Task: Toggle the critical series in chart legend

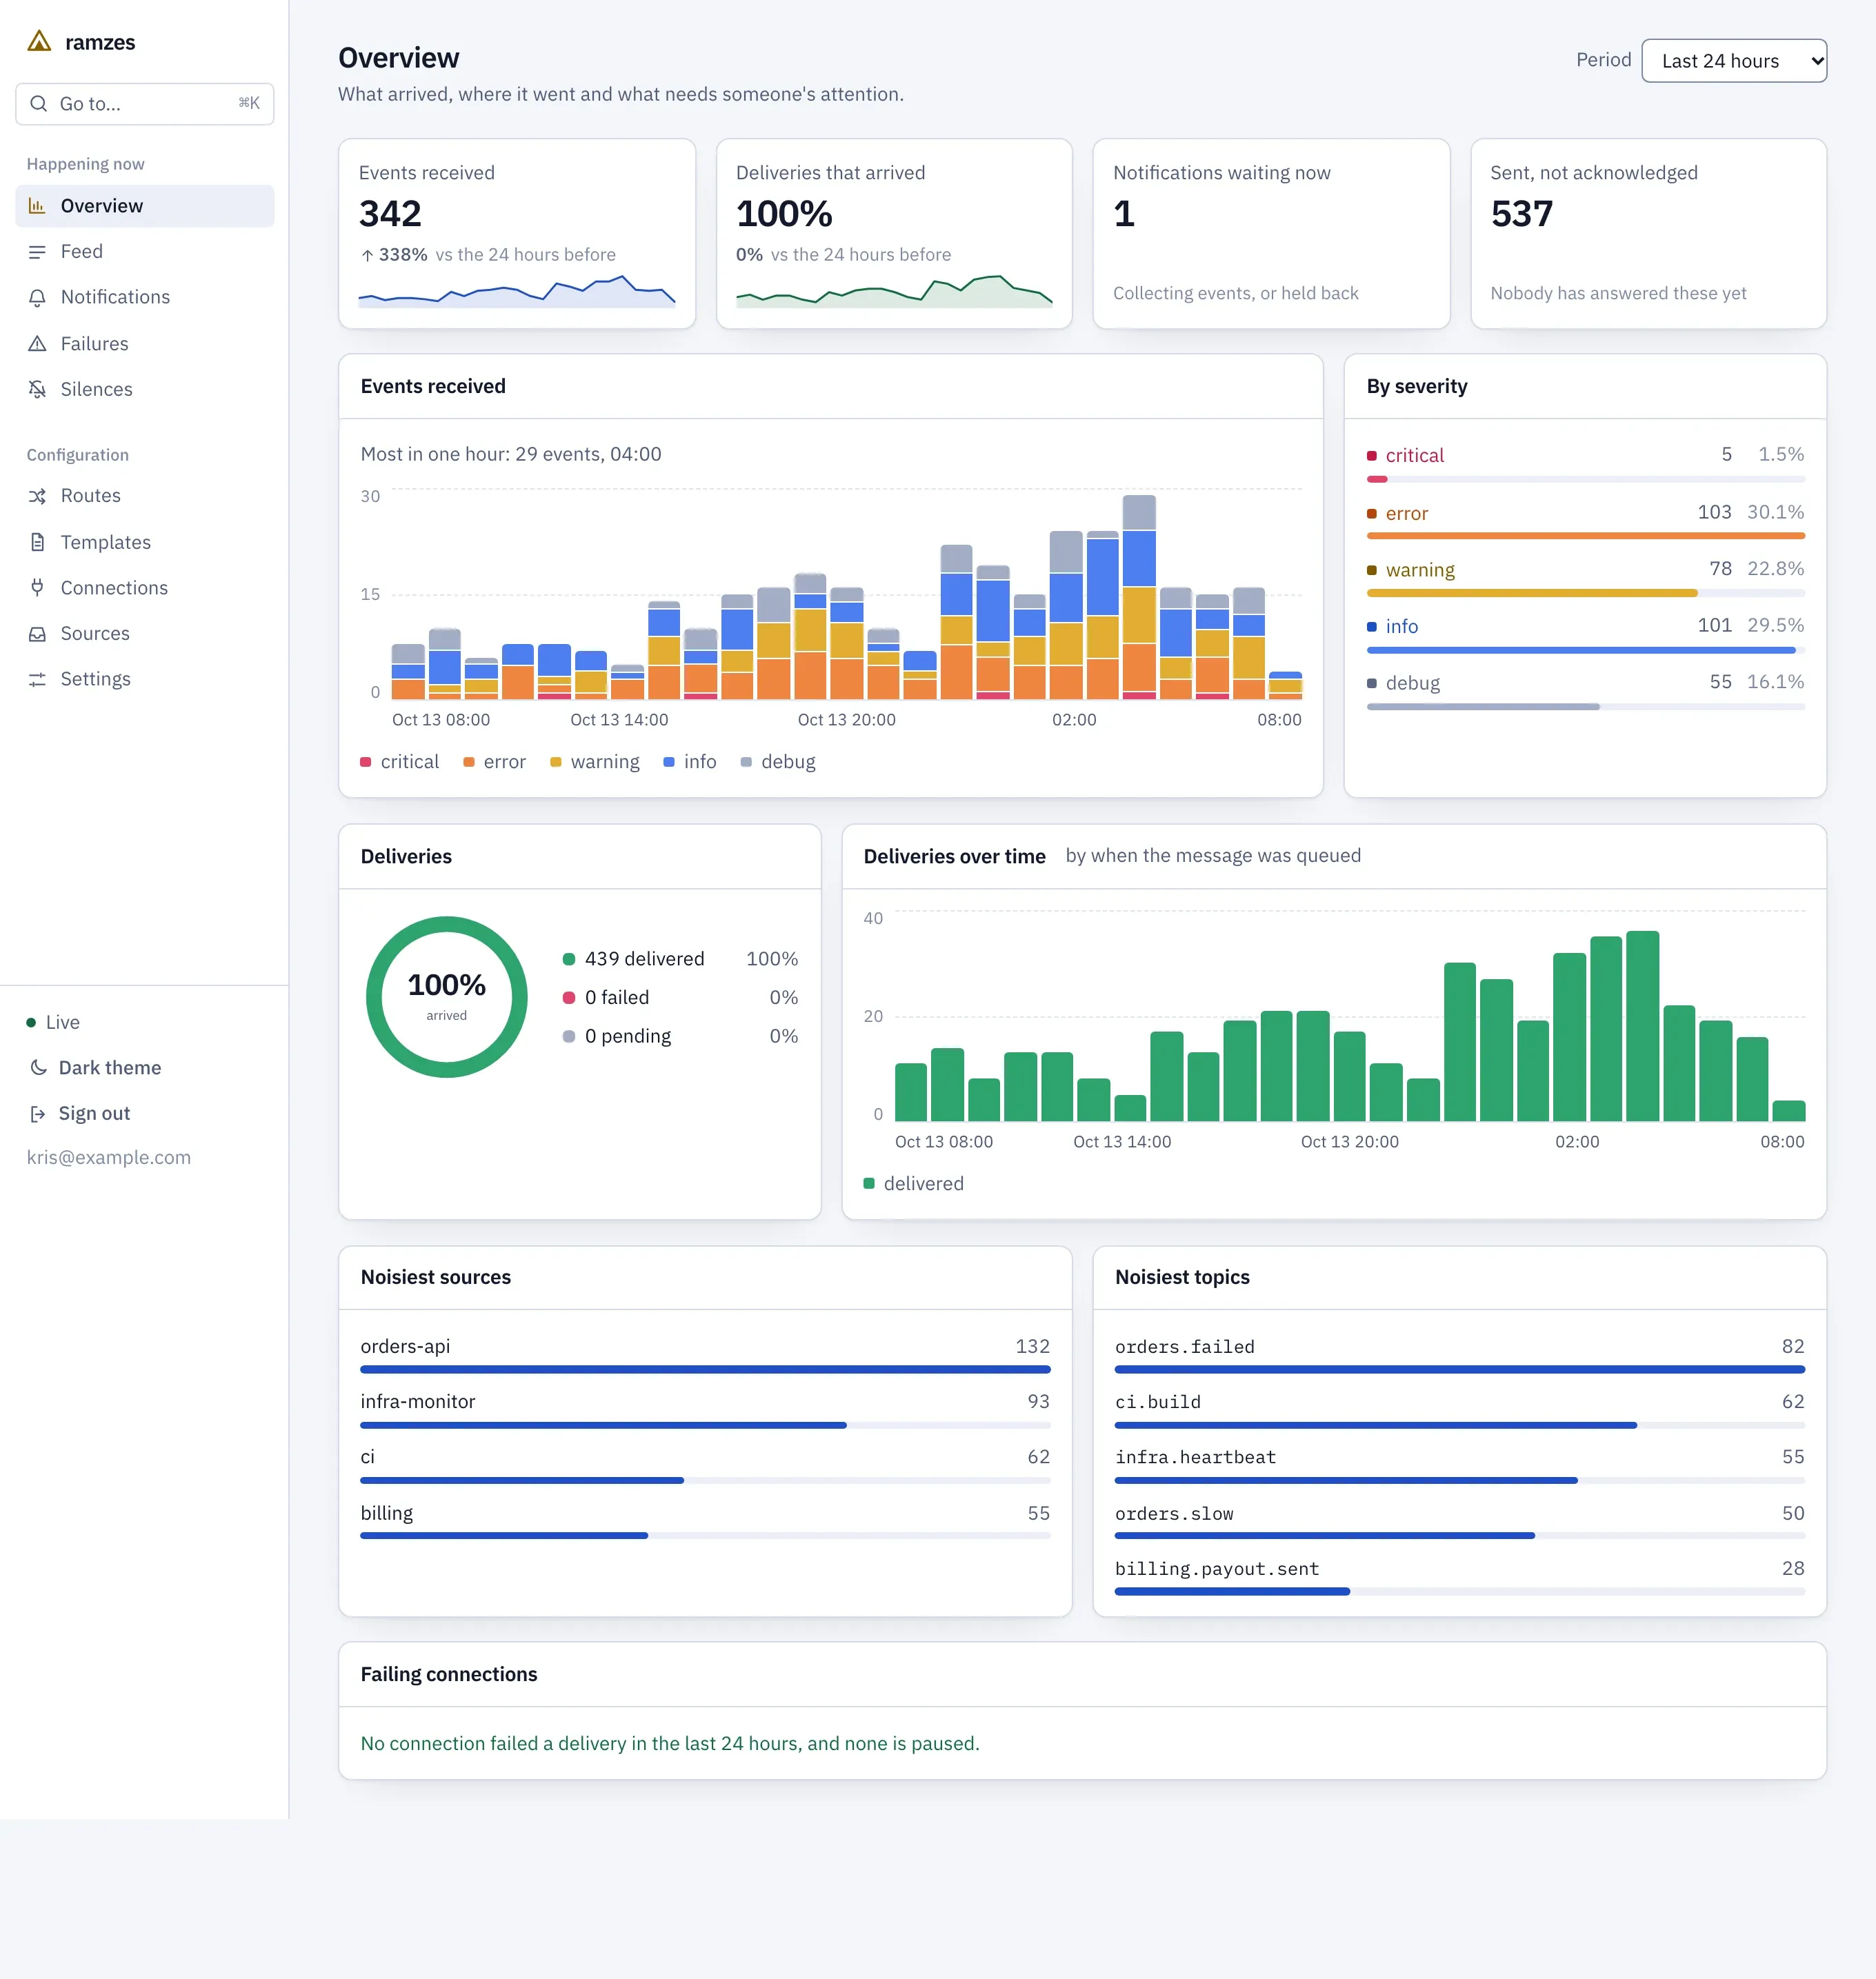Action: pos(399,762)
